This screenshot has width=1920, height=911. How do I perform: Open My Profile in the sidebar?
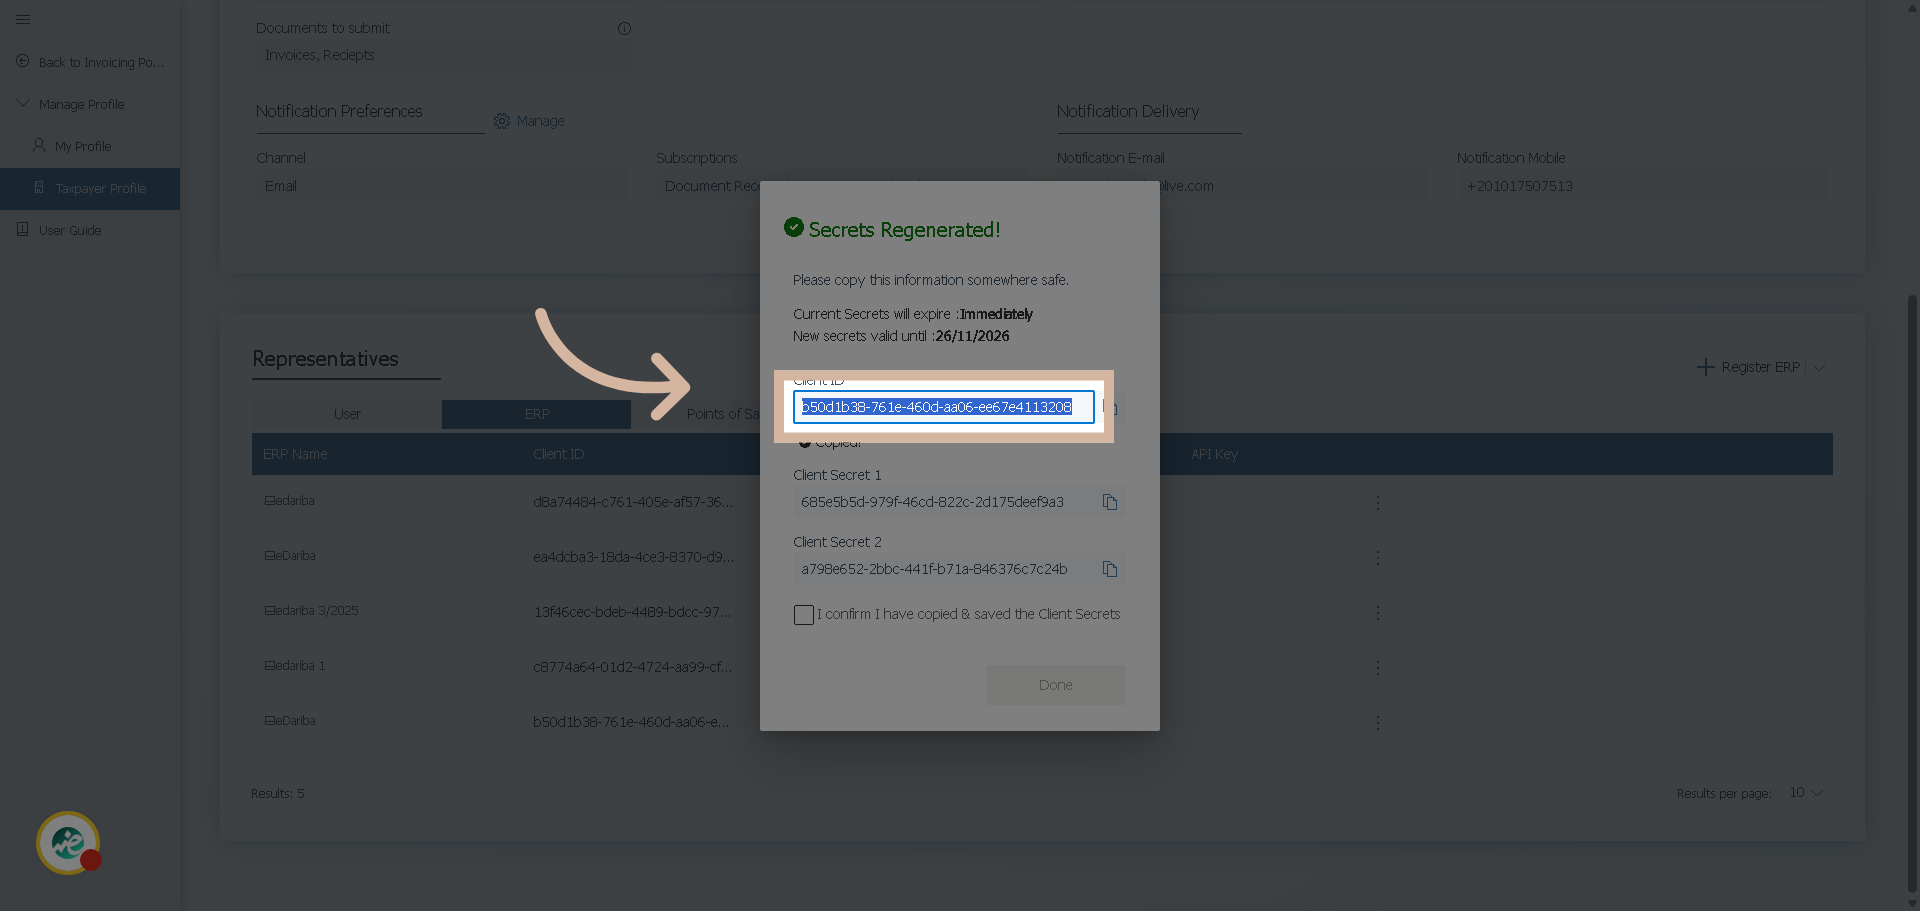tap(72, 146)
